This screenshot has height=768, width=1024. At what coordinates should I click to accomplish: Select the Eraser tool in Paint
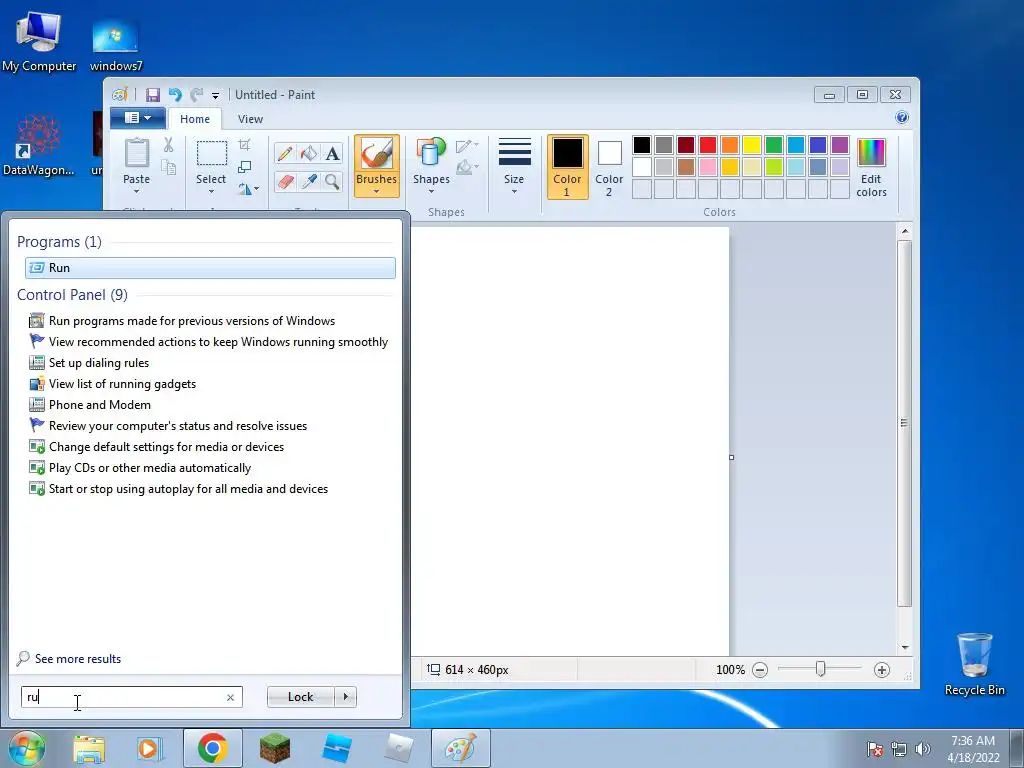tap(285, 181)
